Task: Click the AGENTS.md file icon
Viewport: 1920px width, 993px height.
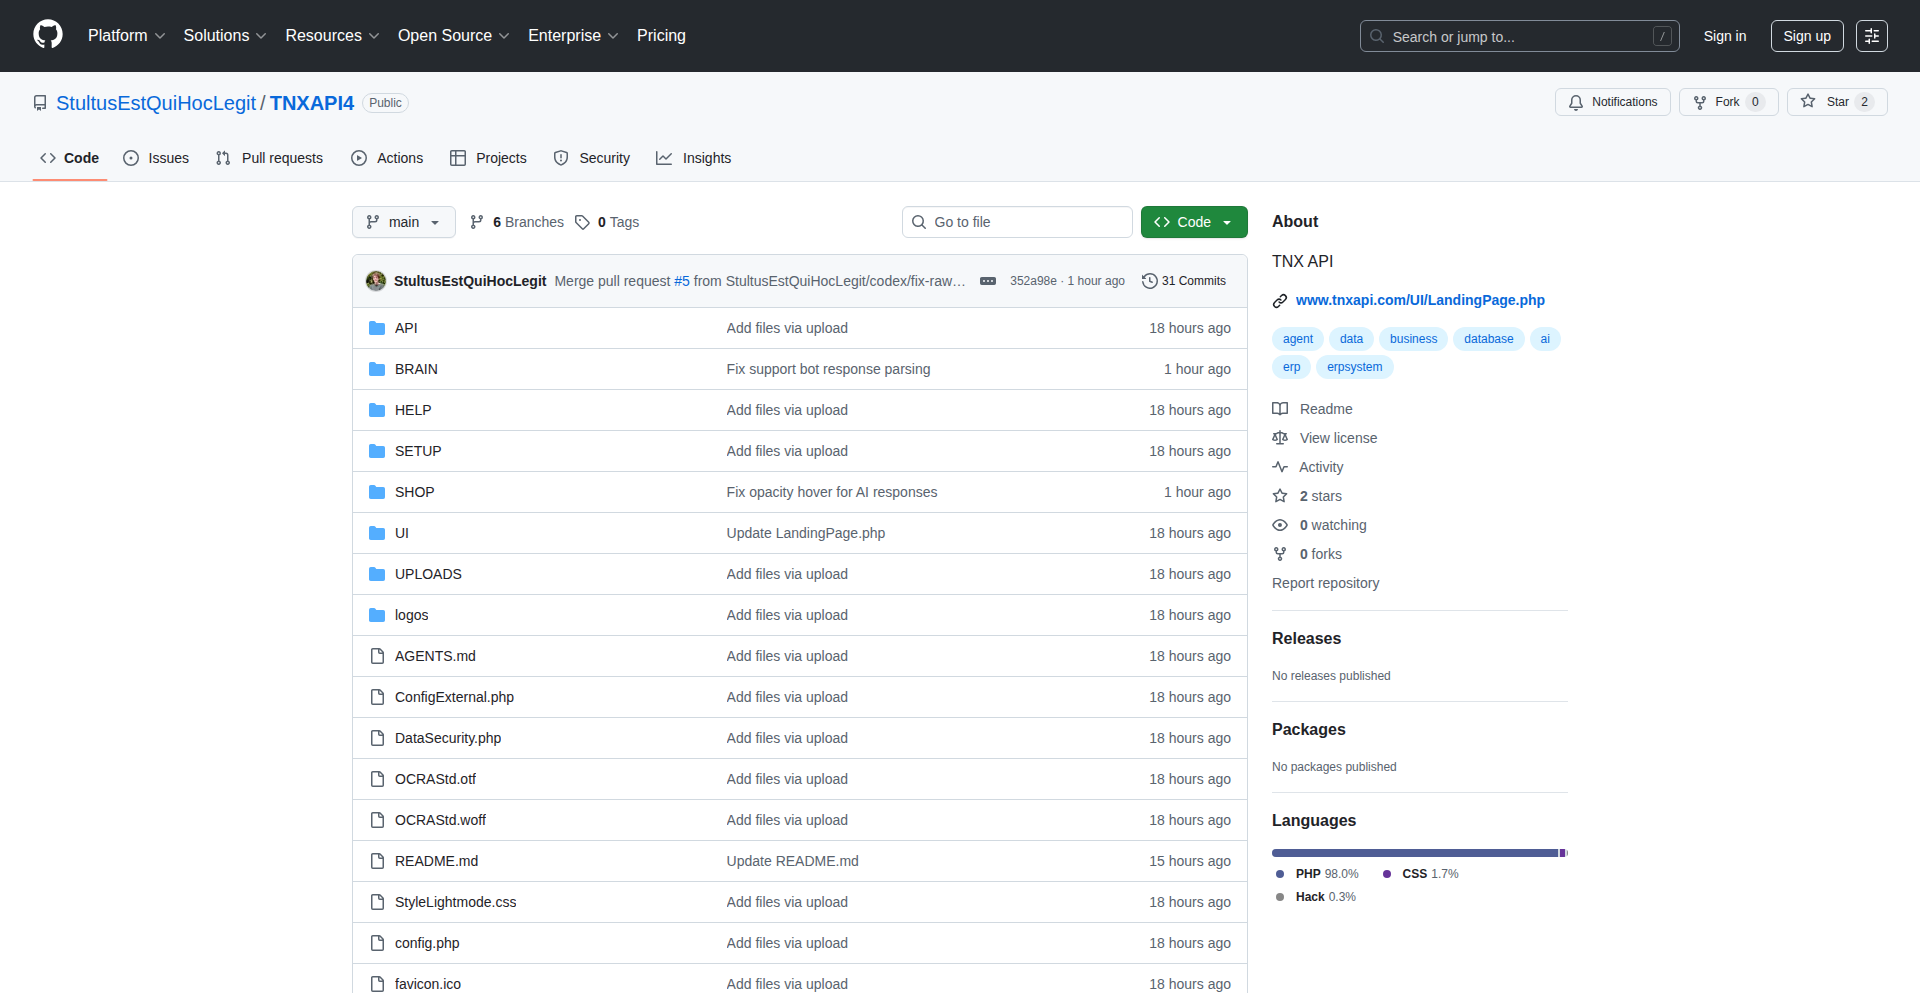Action: coord(377,656)
